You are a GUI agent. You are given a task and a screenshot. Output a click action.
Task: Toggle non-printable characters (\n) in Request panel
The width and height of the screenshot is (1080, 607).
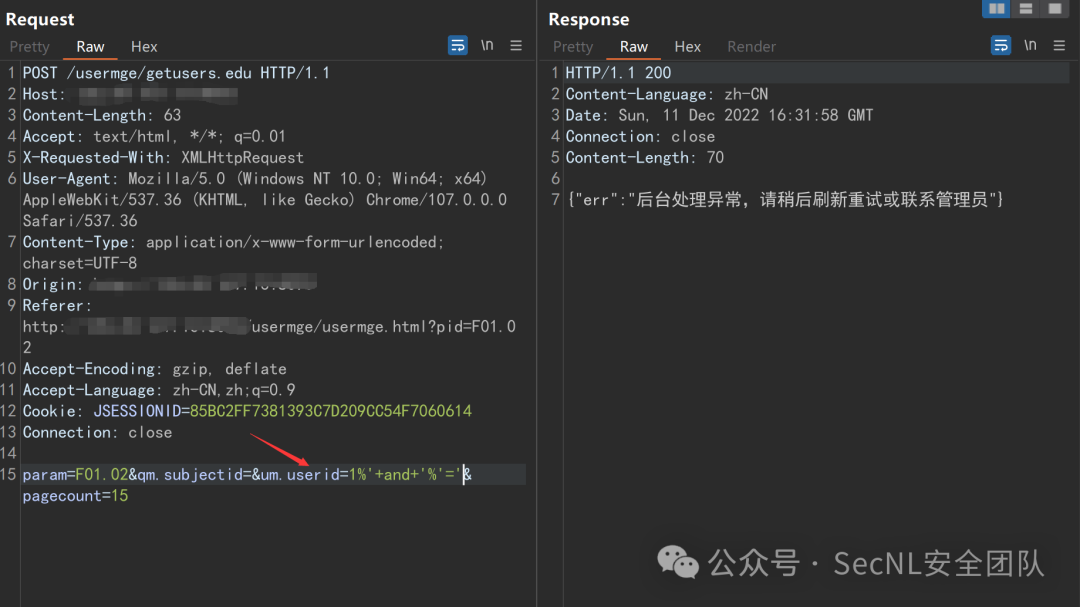coord(487,46)
